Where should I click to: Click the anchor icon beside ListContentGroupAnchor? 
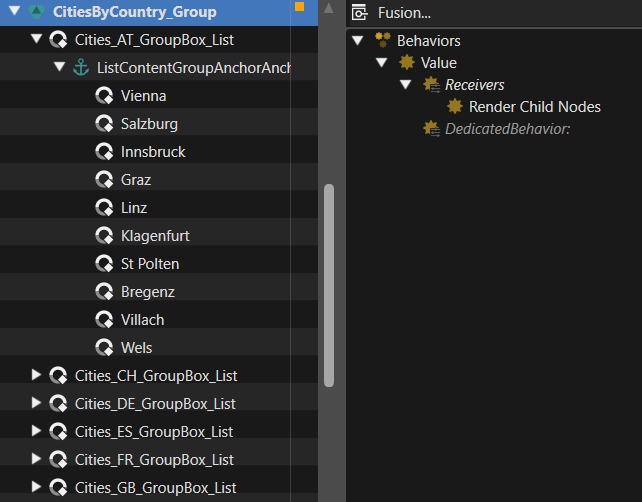(x=81, y=68)
